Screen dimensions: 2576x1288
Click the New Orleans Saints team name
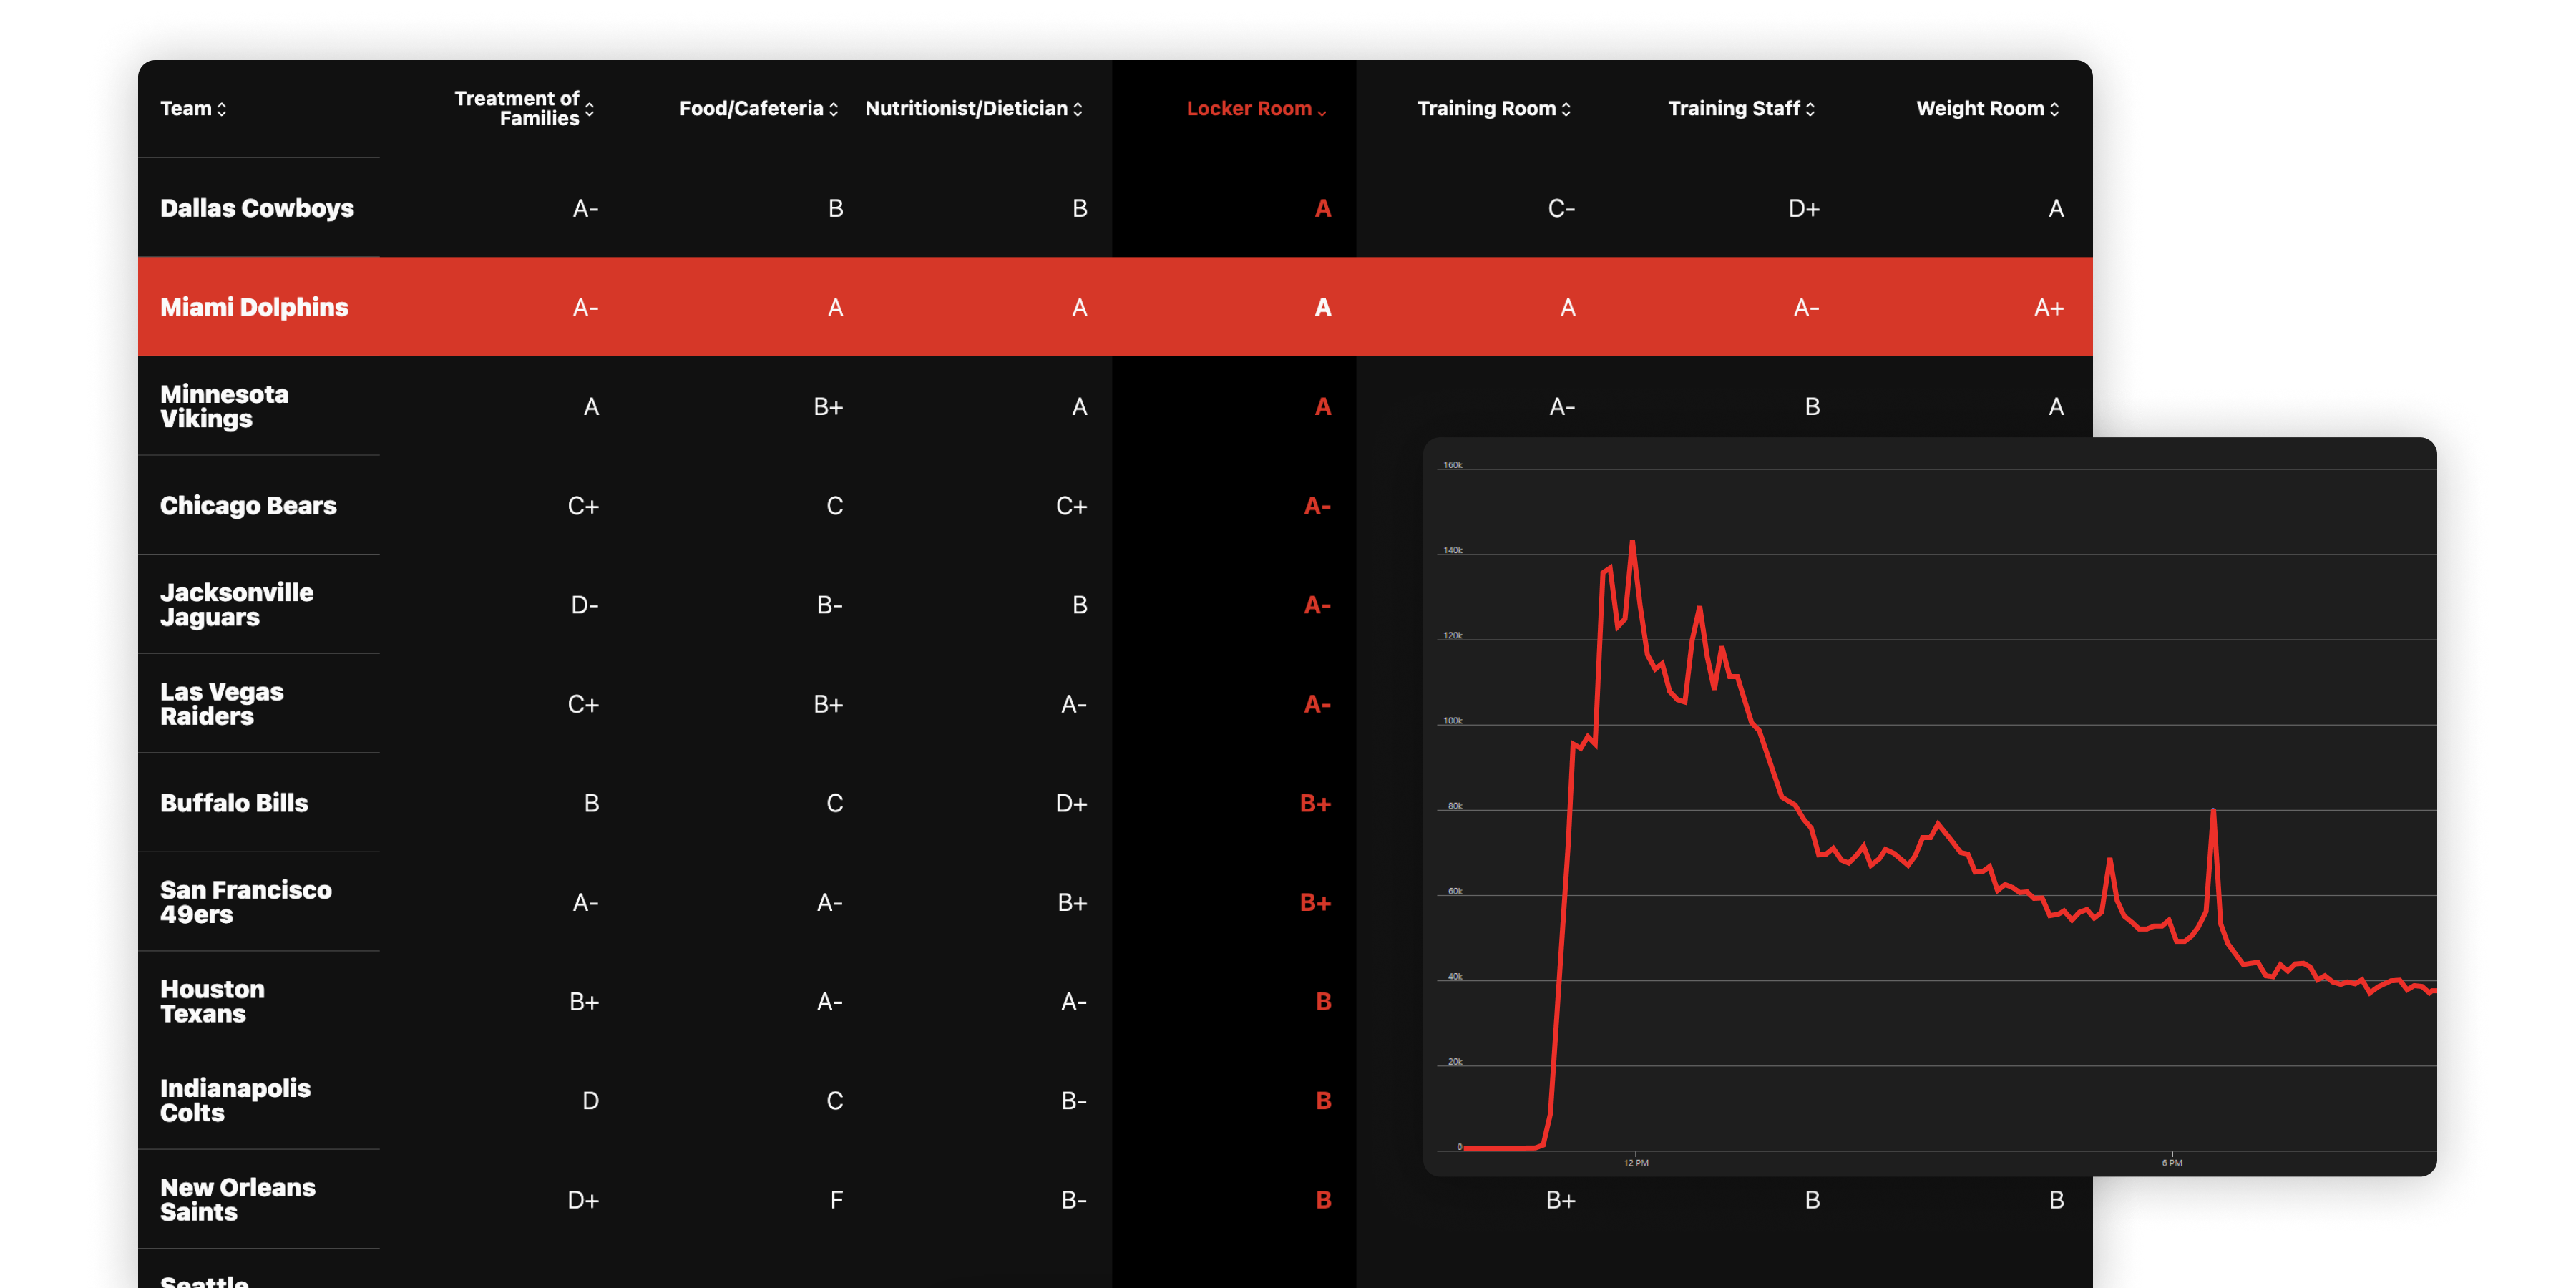[x=238, y=1199]
